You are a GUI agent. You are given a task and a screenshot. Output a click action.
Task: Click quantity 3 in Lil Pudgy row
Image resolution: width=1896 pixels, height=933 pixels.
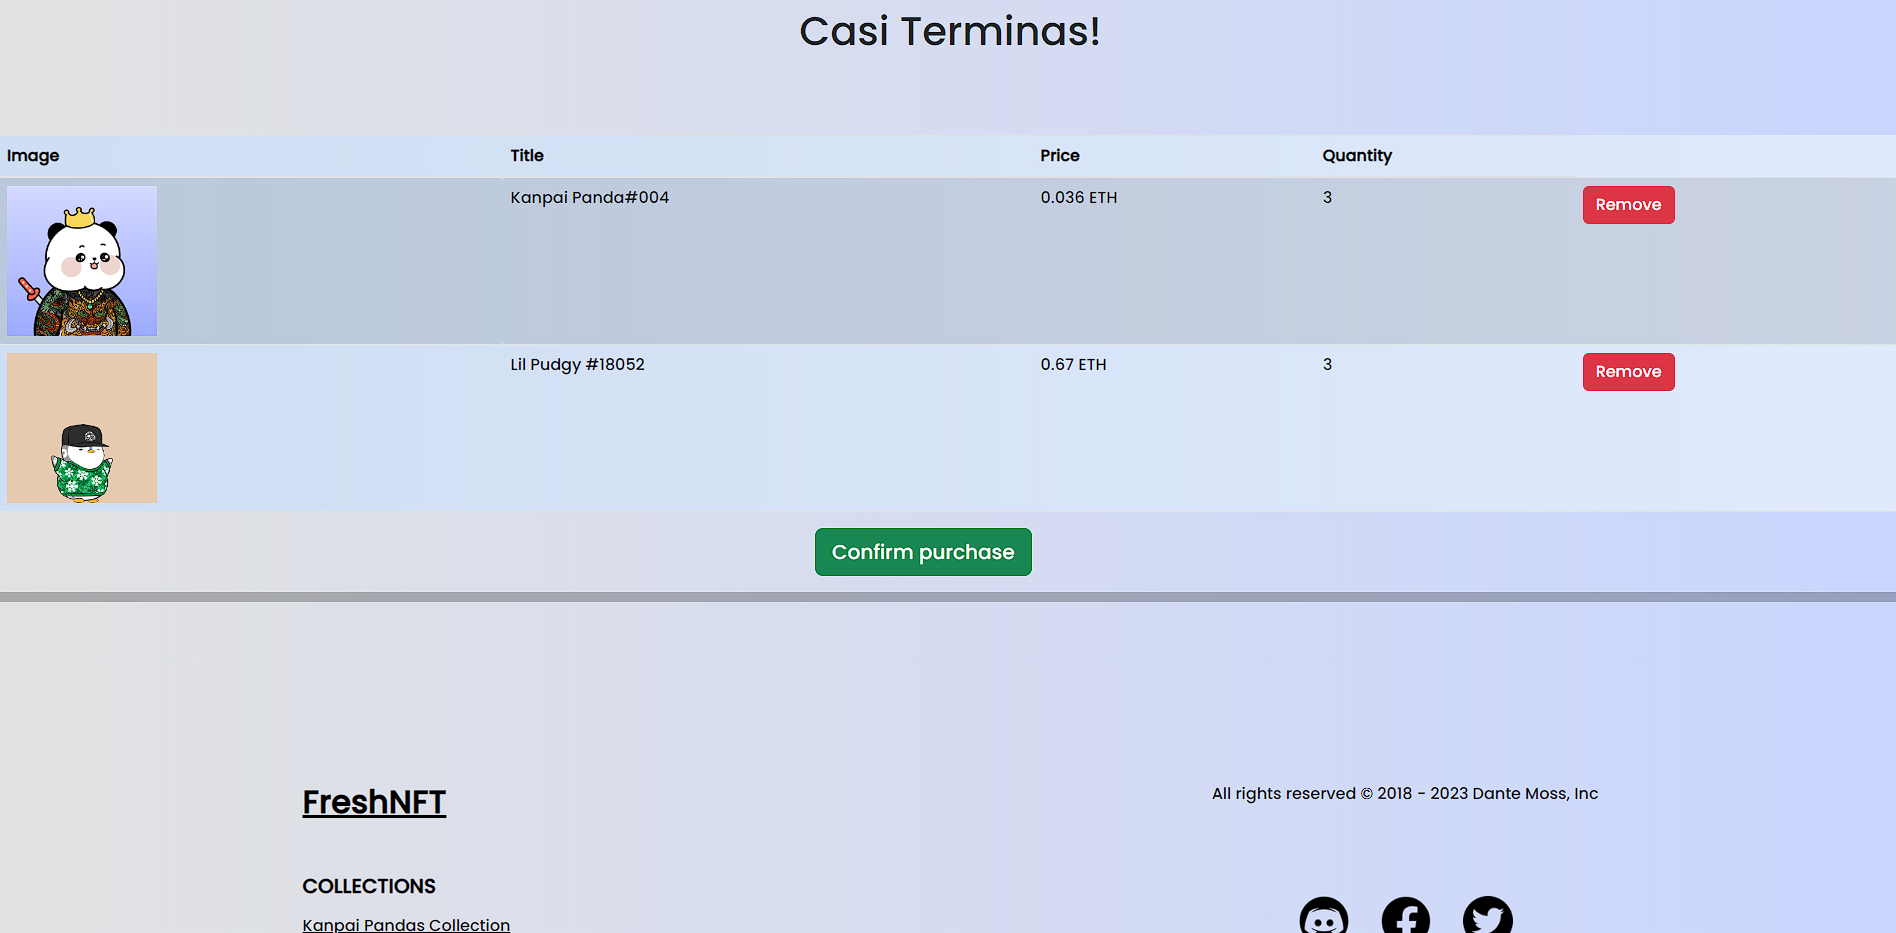(1327, 365)
